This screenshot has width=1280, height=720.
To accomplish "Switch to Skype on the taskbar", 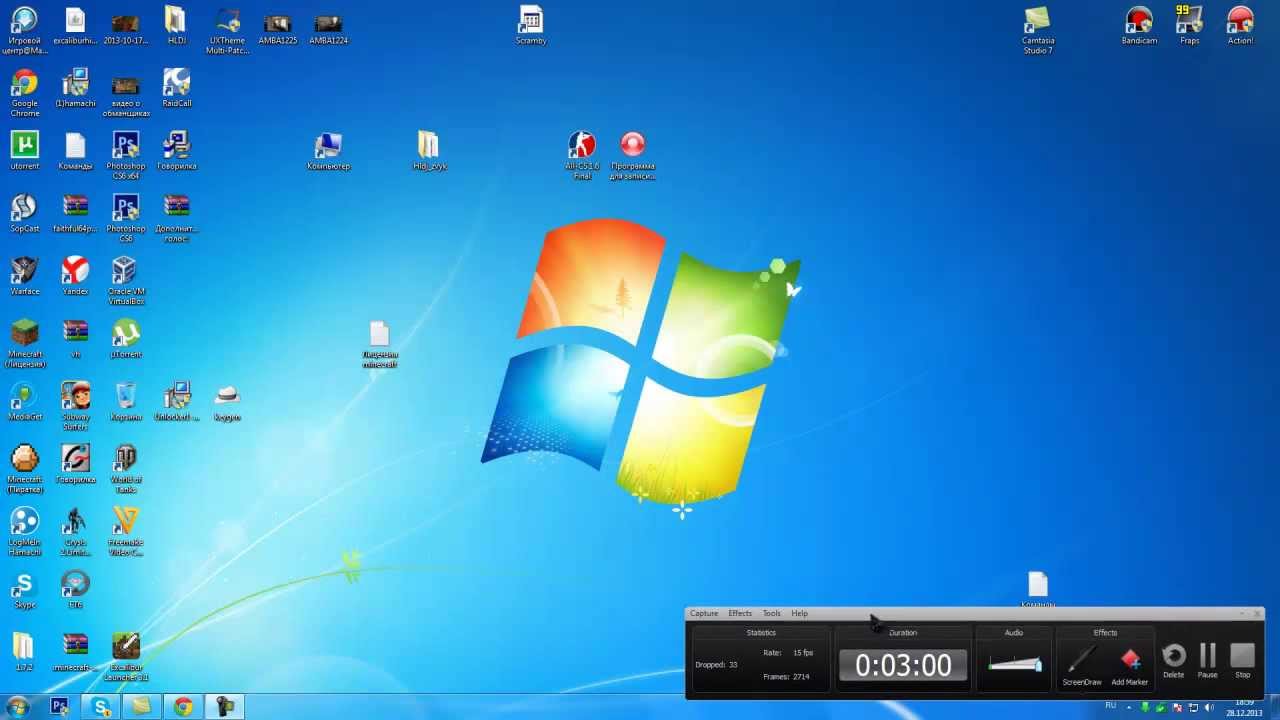I will pyautogui.click(x=100, y=707).
